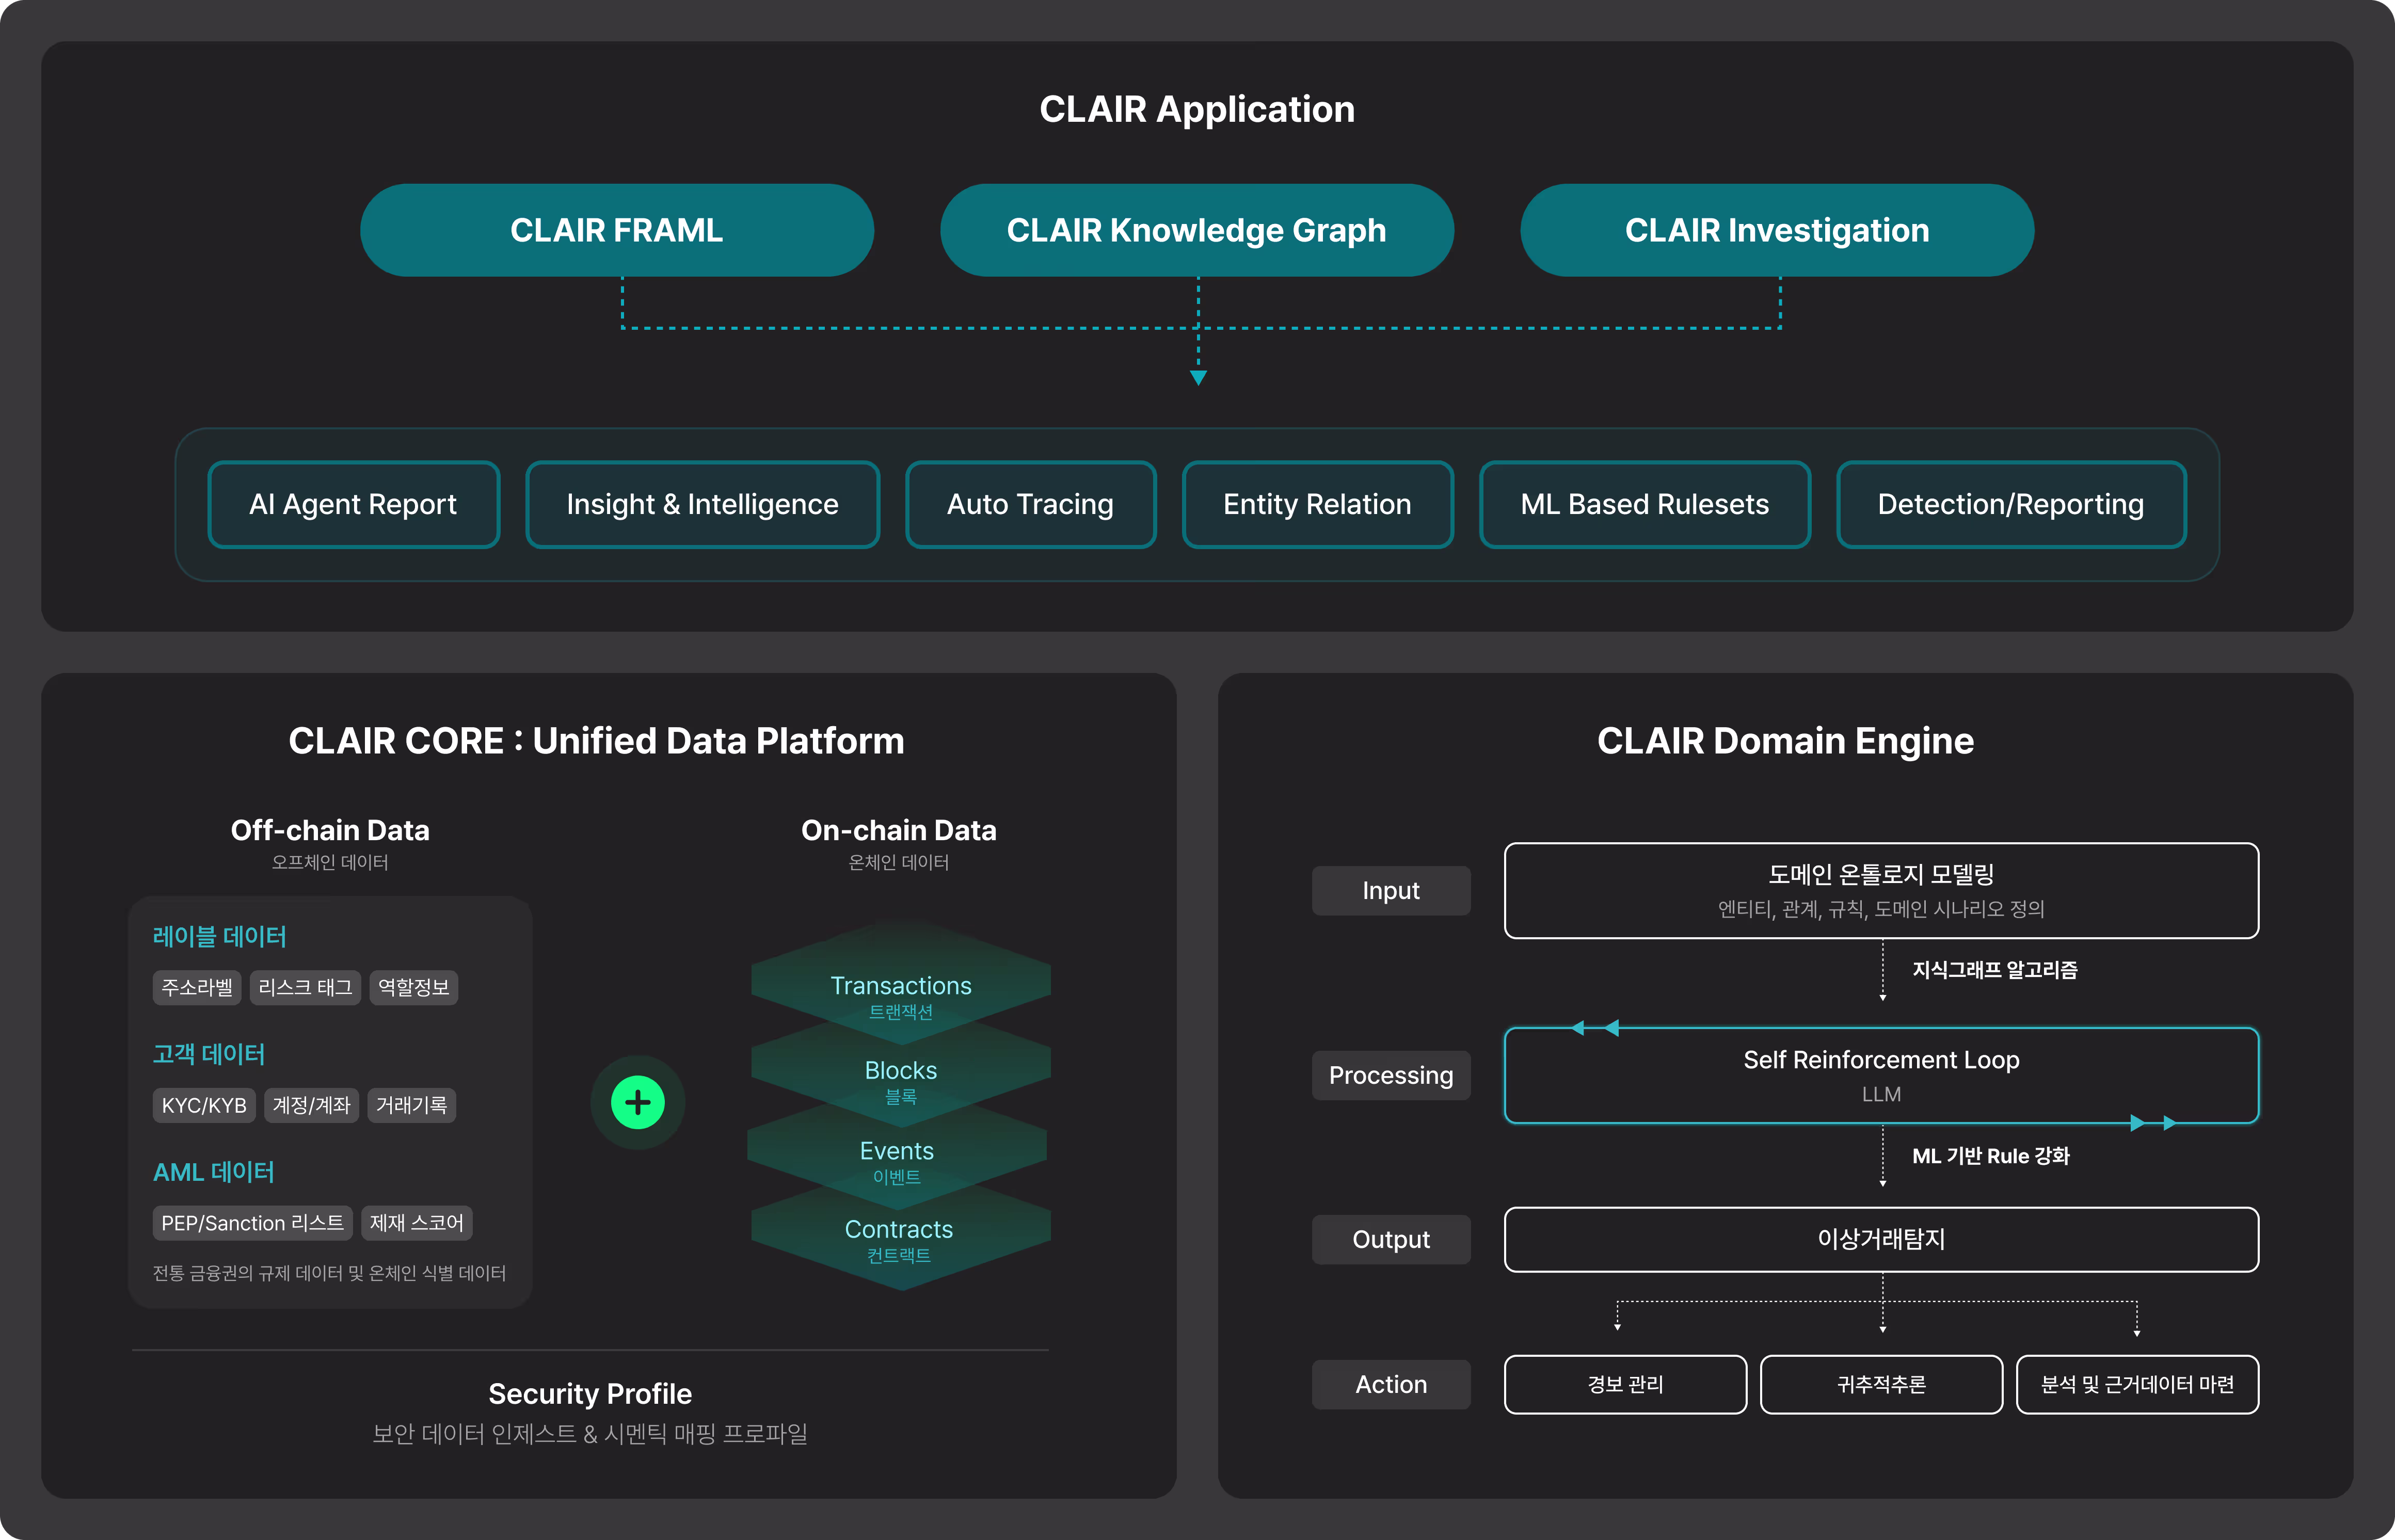Click the AI Agent Report box
This screenshot has width=2395, height=1540.
353,504
